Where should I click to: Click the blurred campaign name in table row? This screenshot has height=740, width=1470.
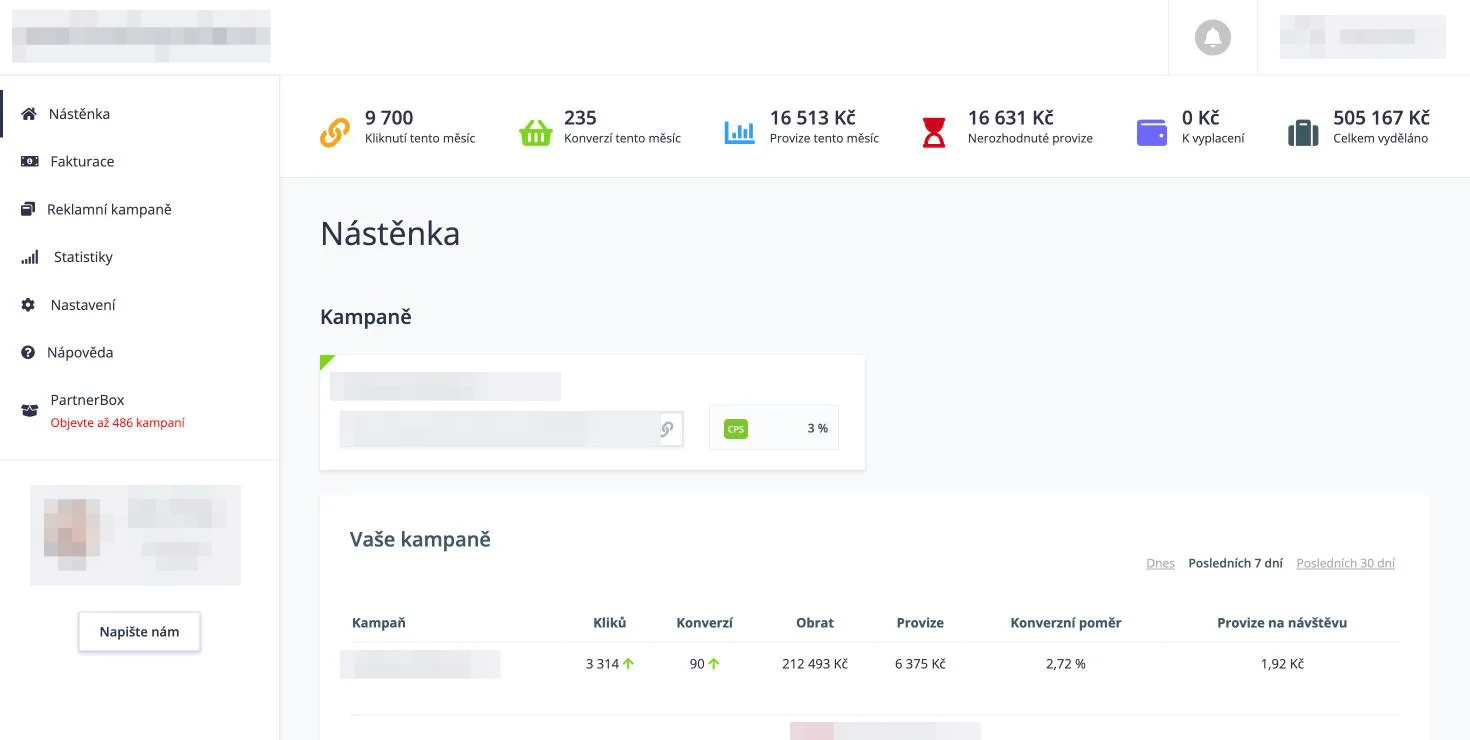[x=420, y=664]
